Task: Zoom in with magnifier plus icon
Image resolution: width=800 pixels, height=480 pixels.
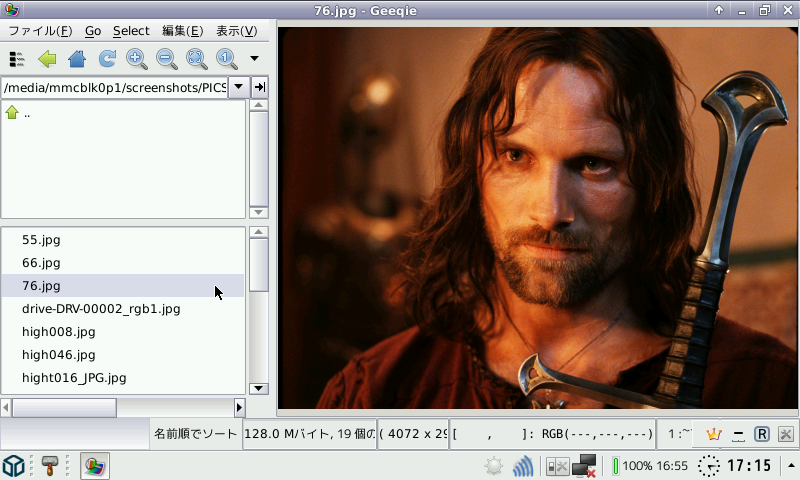Action: pyautogui.click(x=137, y=59)
